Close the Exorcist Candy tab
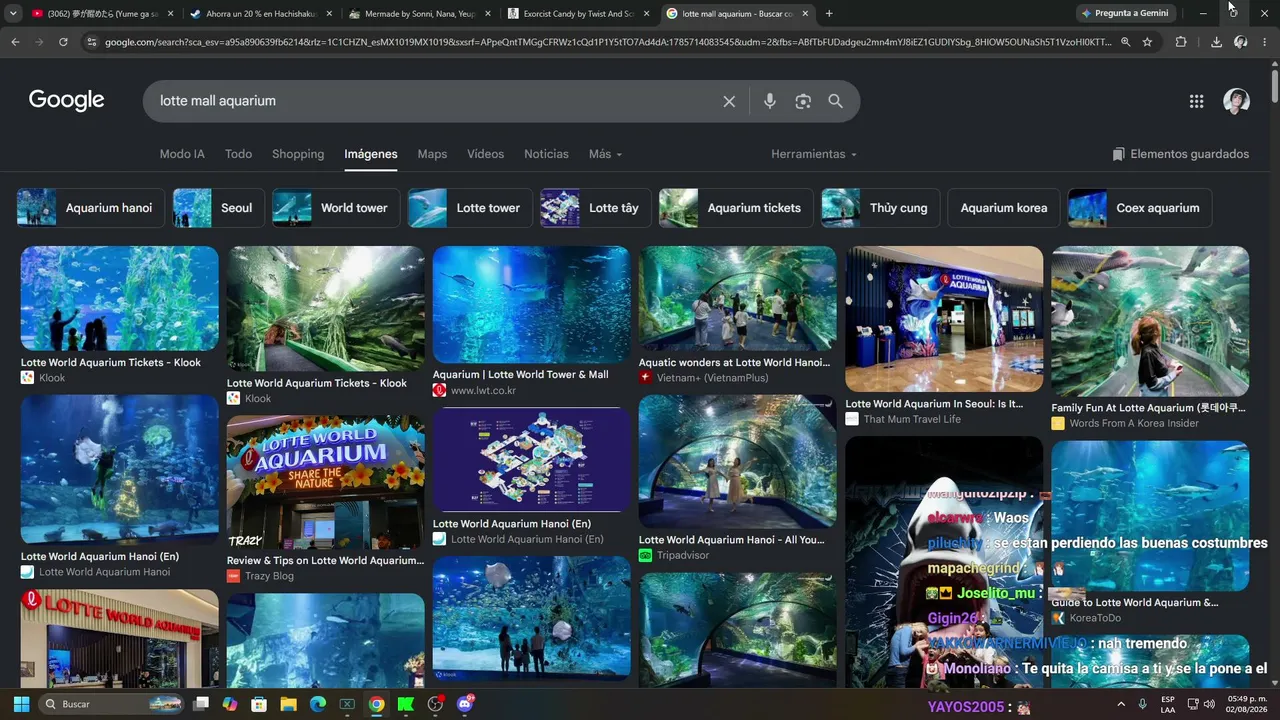 [646, 14]
